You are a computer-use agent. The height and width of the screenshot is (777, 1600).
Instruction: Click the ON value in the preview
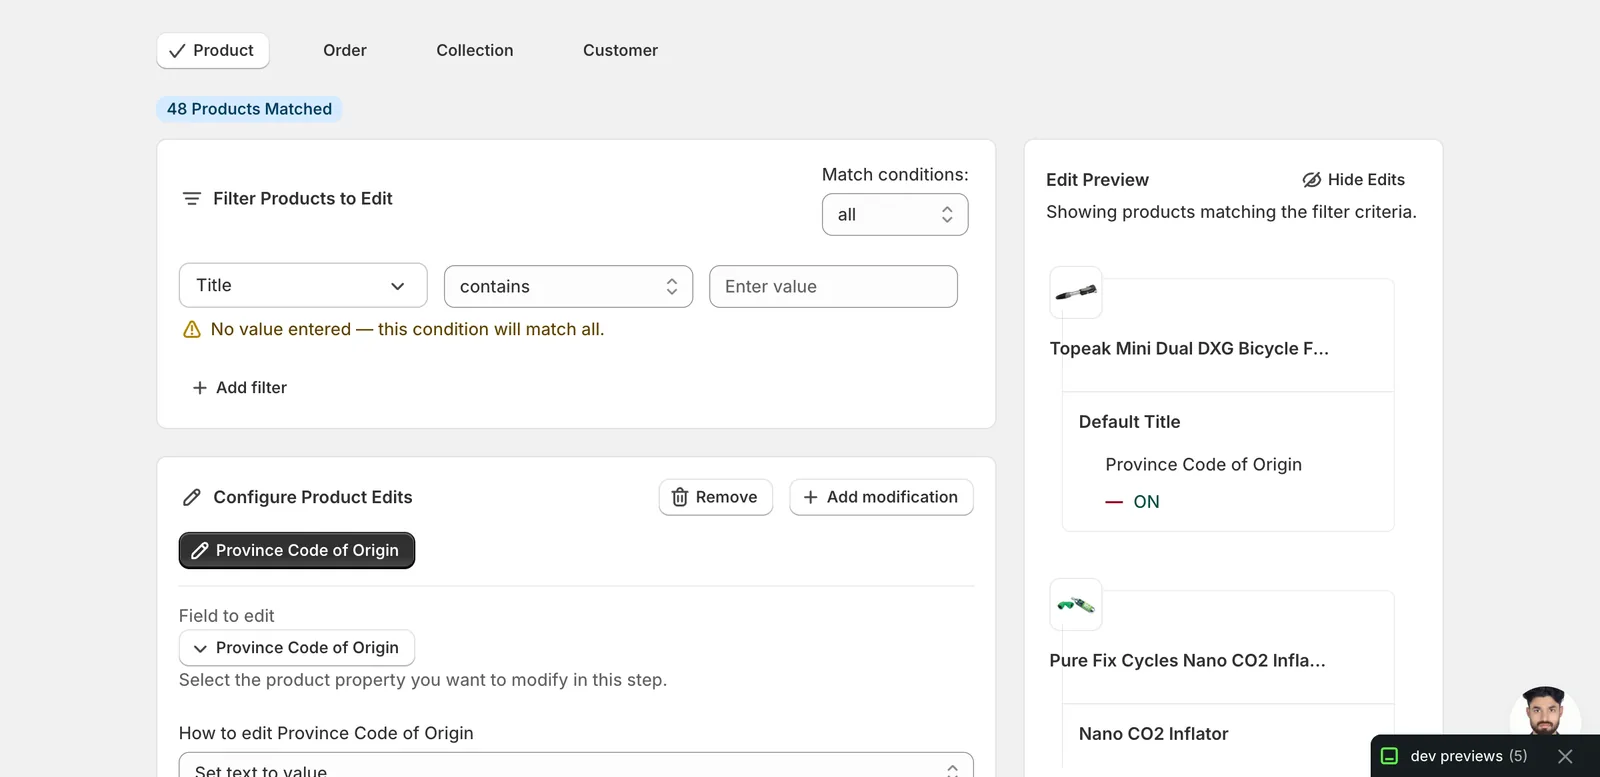(1146, 502)
